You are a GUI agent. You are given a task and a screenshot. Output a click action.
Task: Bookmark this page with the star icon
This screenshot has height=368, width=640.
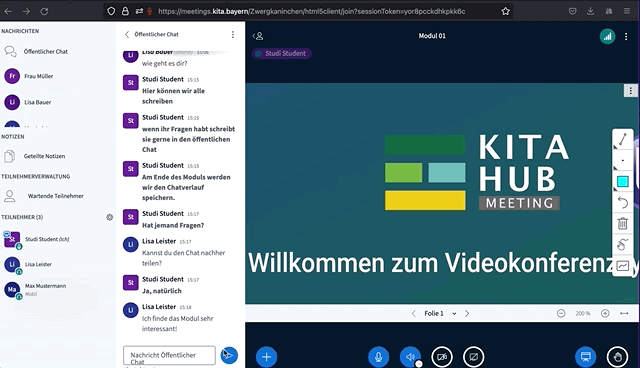[x=505, y=11]
